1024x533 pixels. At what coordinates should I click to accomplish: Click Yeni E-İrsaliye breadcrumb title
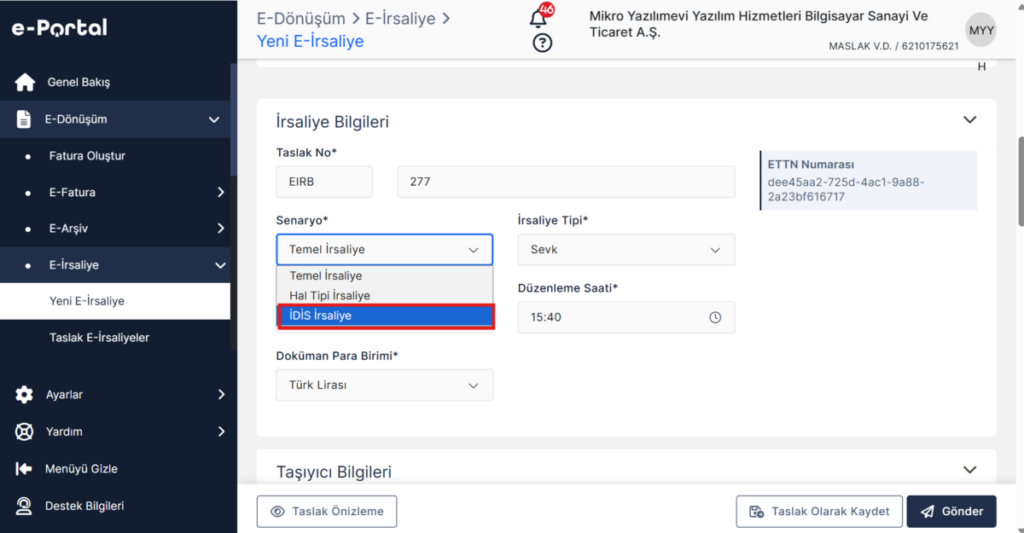[x=310, y=41]
